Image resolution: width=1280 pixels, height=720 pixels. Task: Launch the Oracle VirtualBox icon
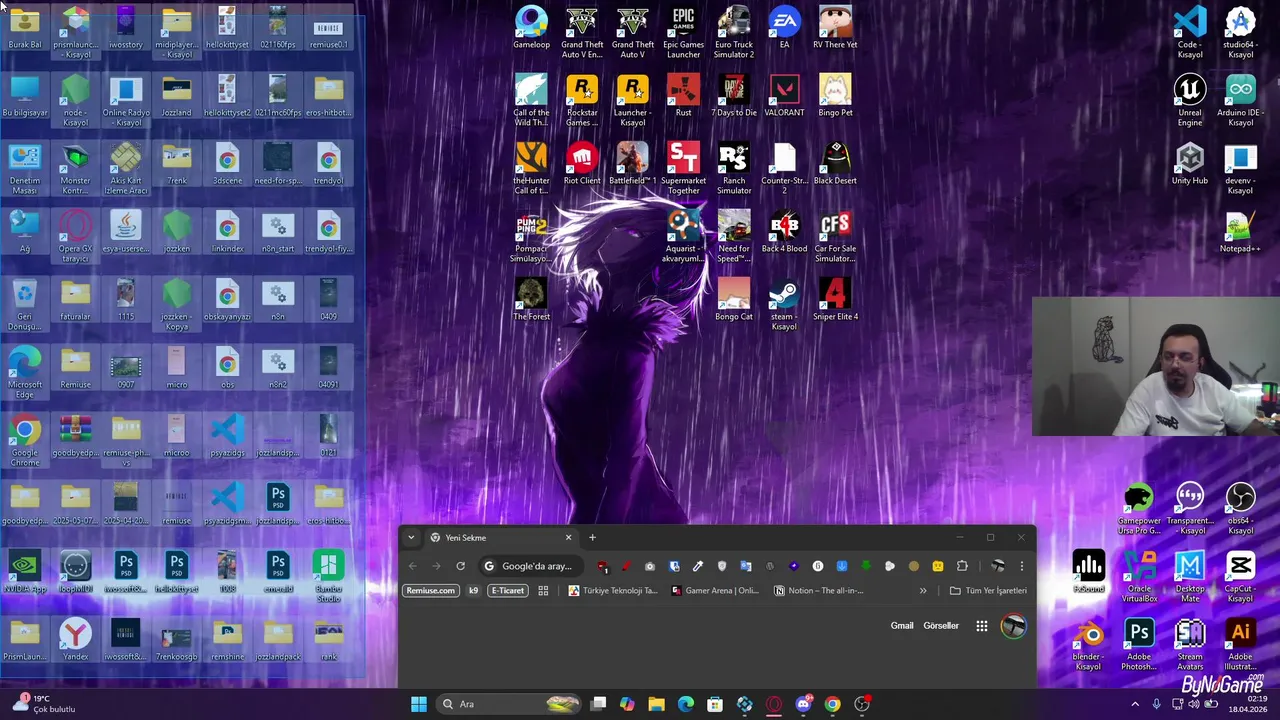[x=1138, y=576]
